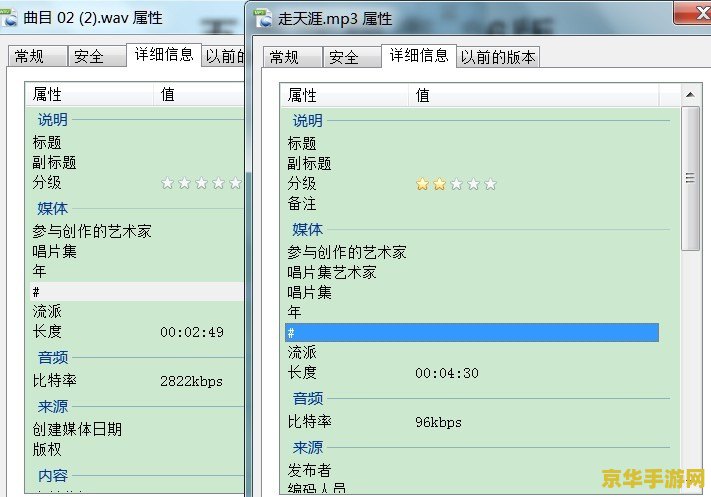The image size is (711, 497).
Task: Select 详细信息 tab in wav properties window
Action: 164,55
